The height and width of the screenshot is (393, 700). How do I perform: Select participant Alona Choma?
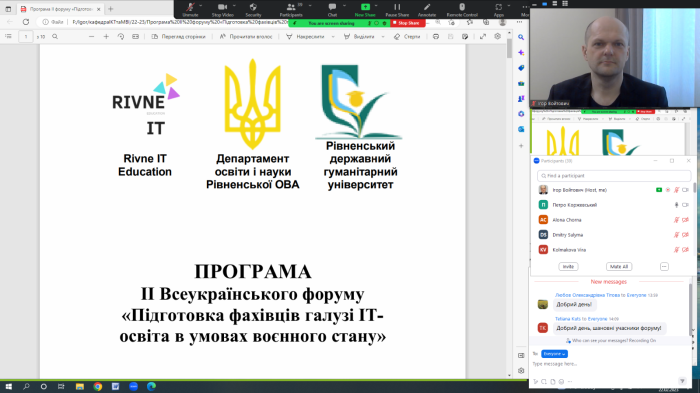click(x=614, y=220)
